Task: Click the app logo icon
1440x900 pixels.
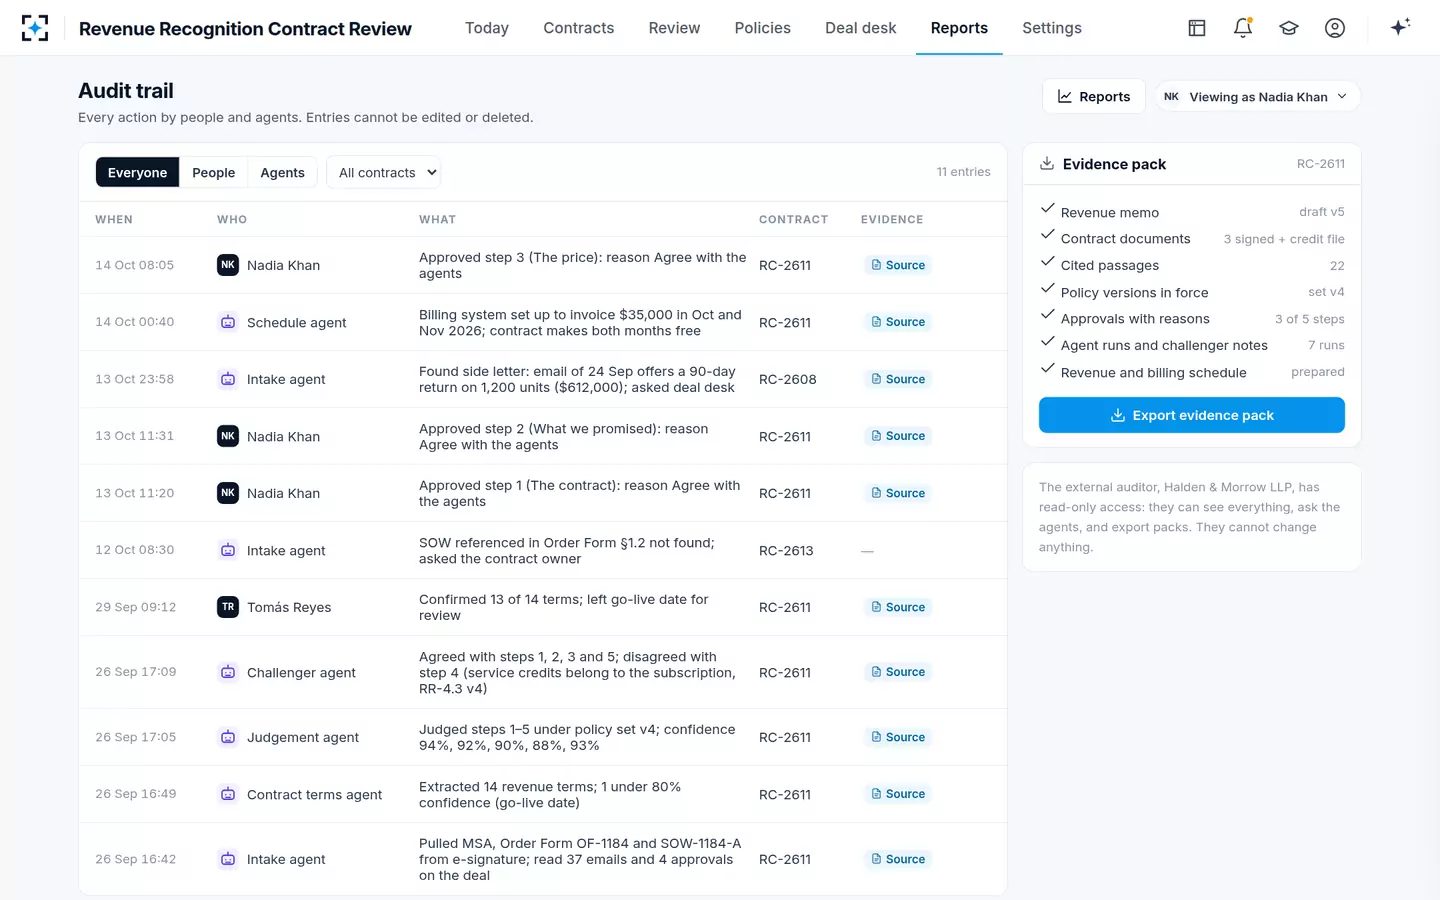Action: [35, 28]
